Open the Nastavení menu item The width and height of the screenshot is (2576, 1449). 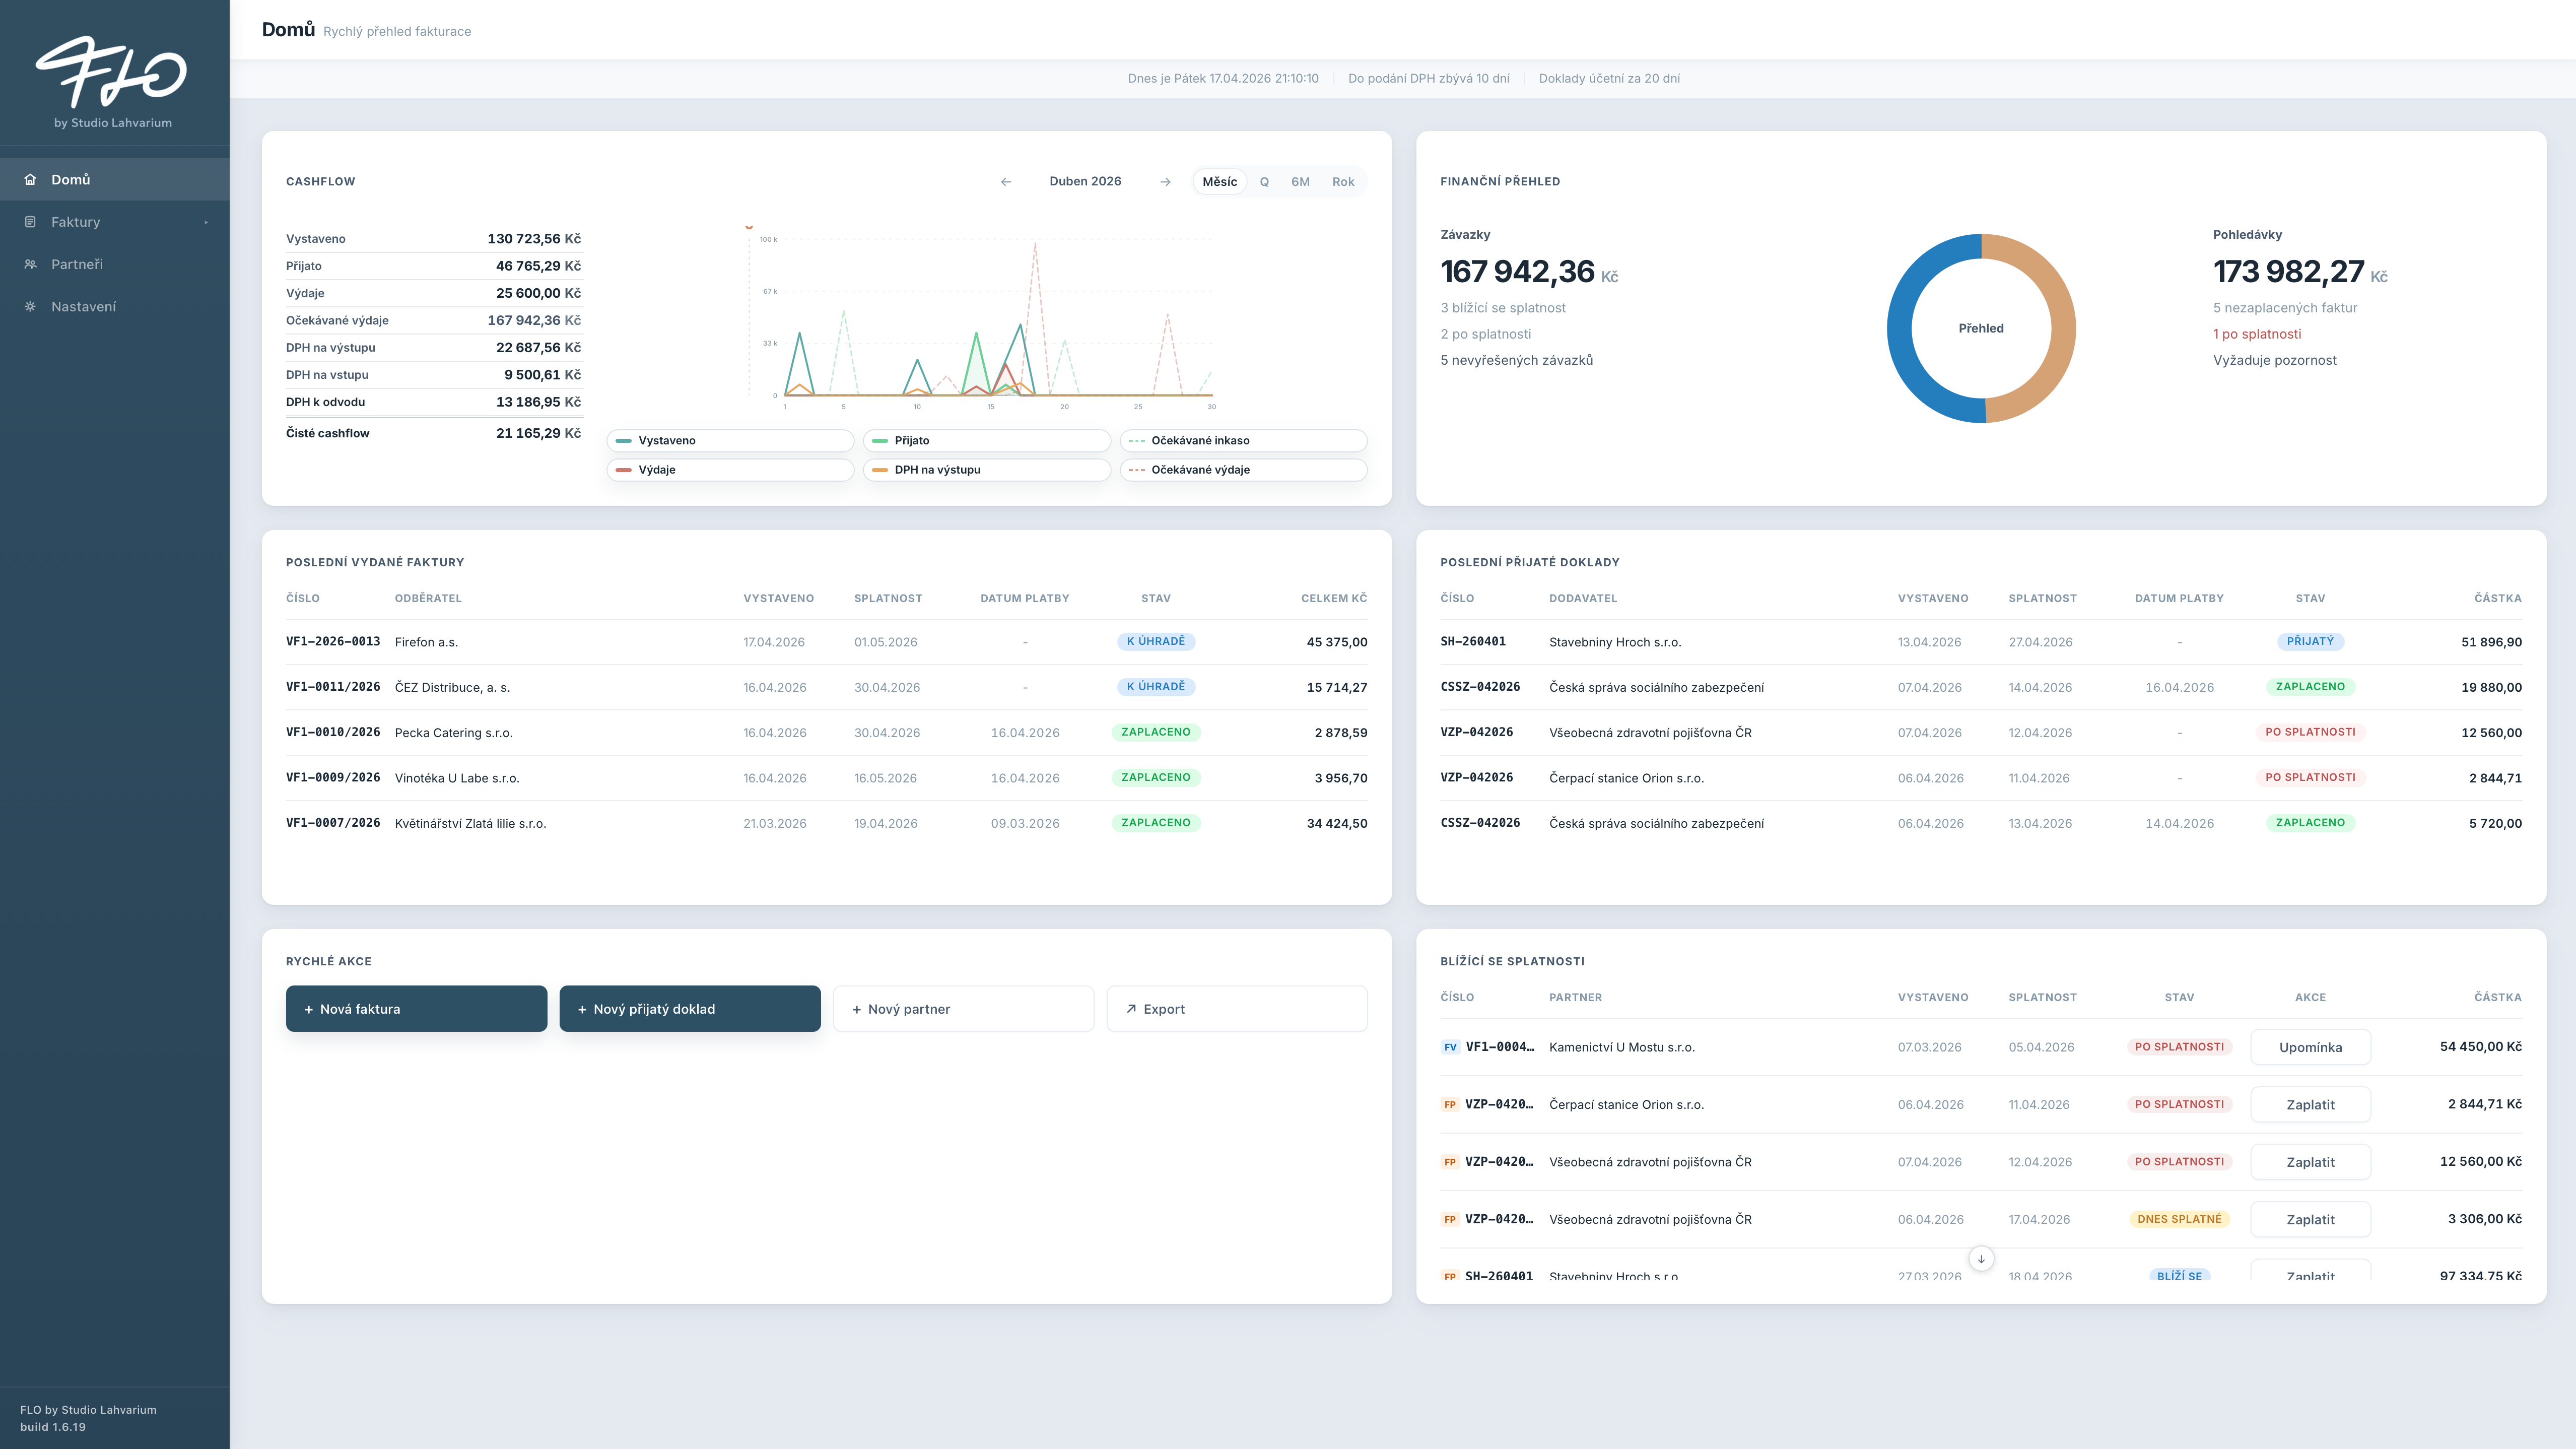click(x=115, y=307)
